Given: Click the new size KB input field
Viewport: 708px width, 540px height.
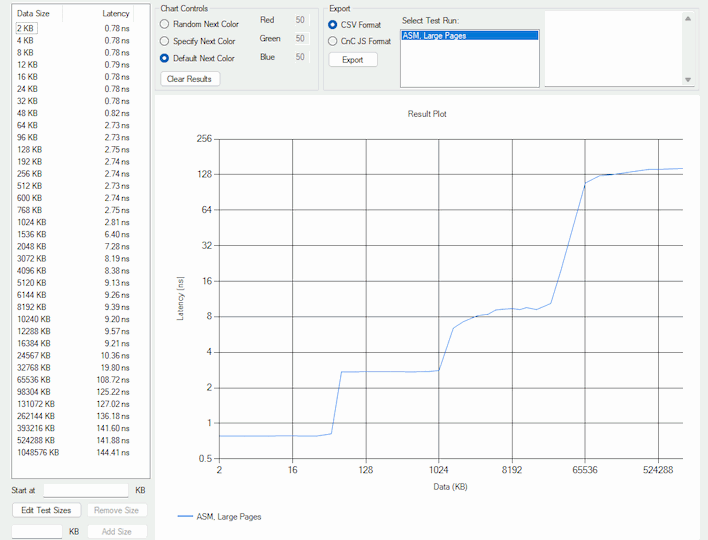Looking at the screenshot, I should [x=37, y=532].
